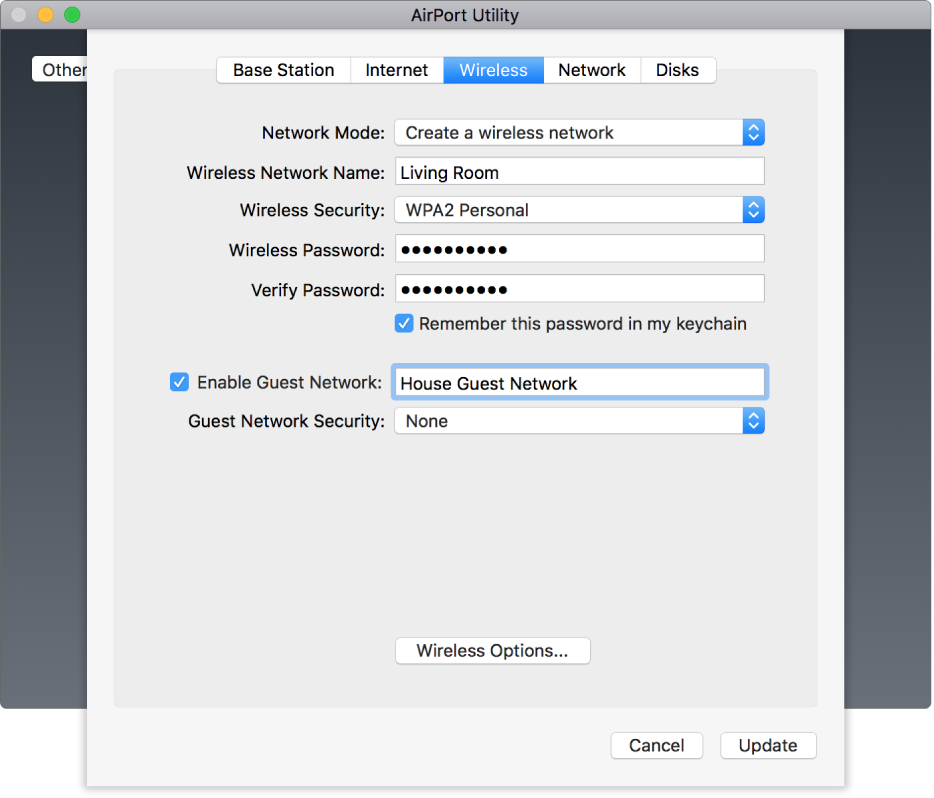Screen dimensions: 934x798
Task: Click the stepper arrows beside Guest Network Security
Action: tap(753, 421)
